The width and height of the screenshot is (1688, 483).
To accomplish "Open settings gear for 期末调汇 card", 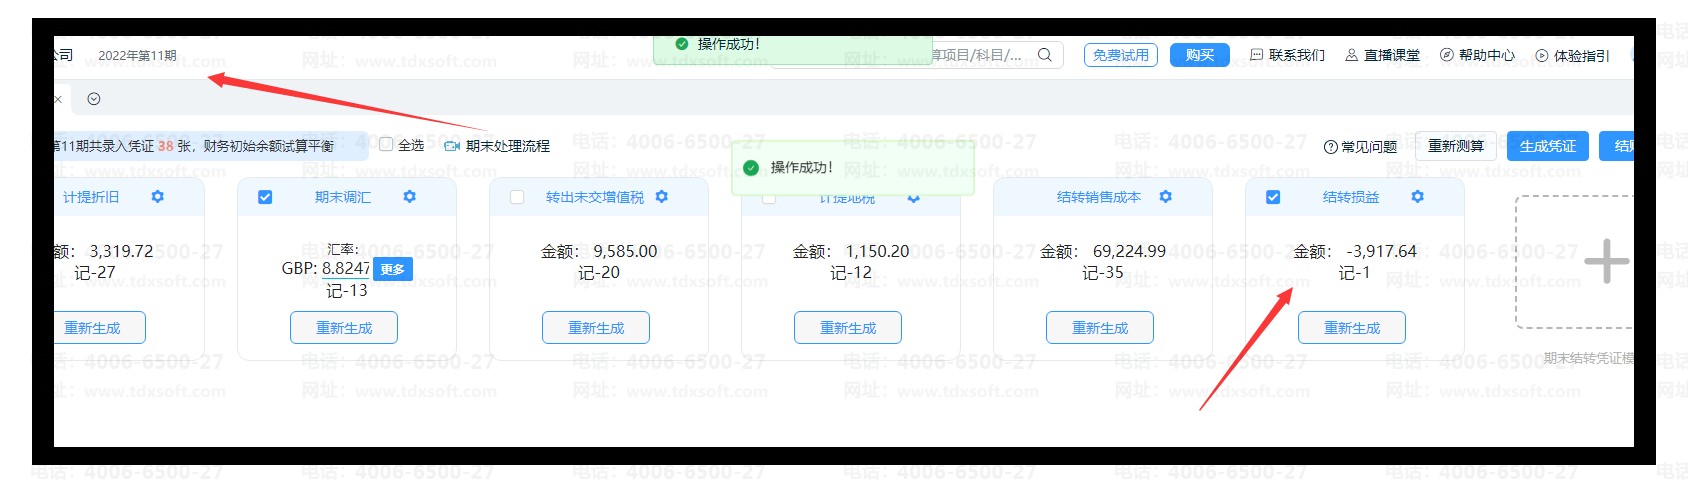I will pyautogui.click(x=409, y=197).
